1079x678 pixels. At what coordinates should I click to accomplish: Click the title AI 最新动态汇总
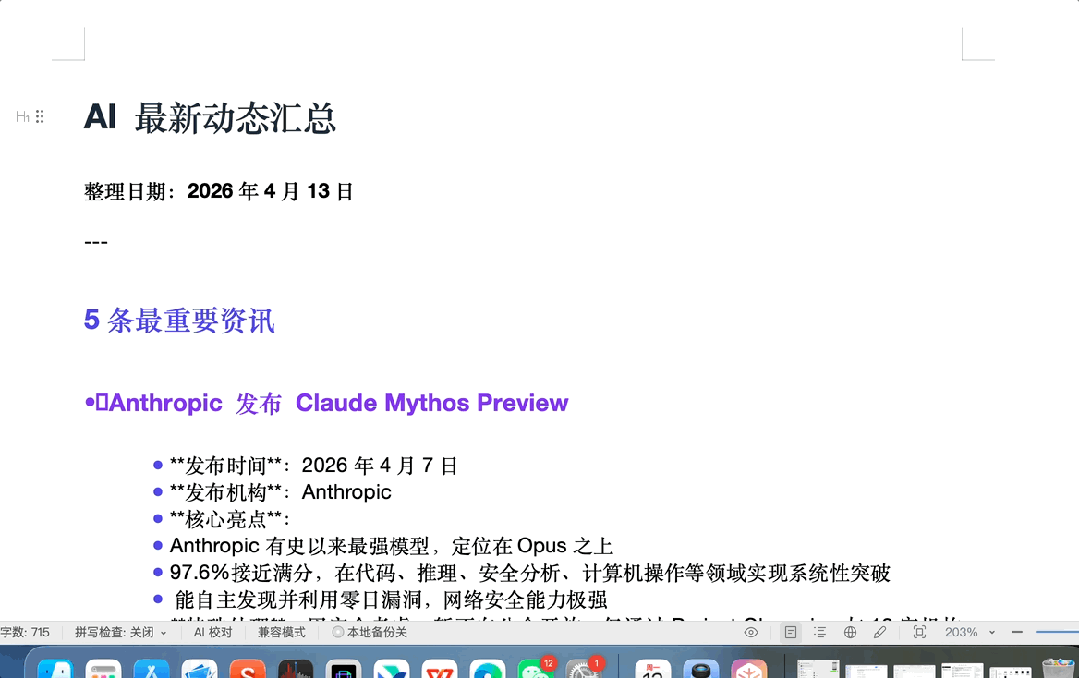point(210,118)
